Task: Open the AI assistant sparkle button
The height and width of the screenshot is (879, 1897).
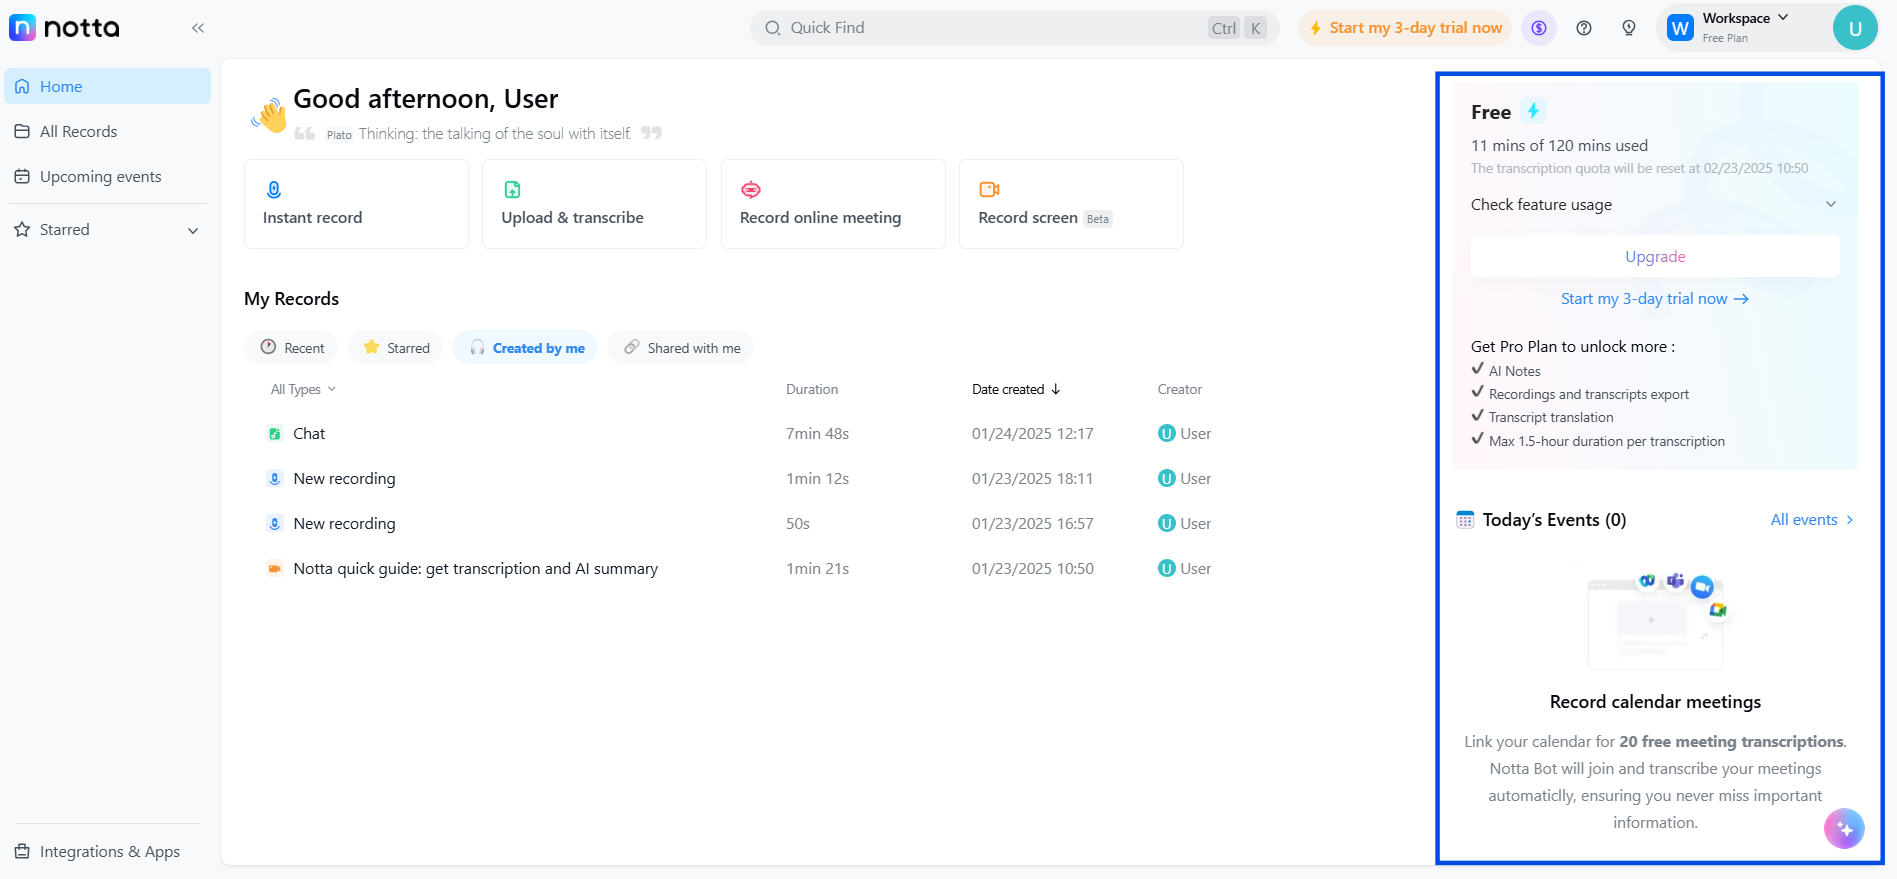Action: (x=1844, y=829)
